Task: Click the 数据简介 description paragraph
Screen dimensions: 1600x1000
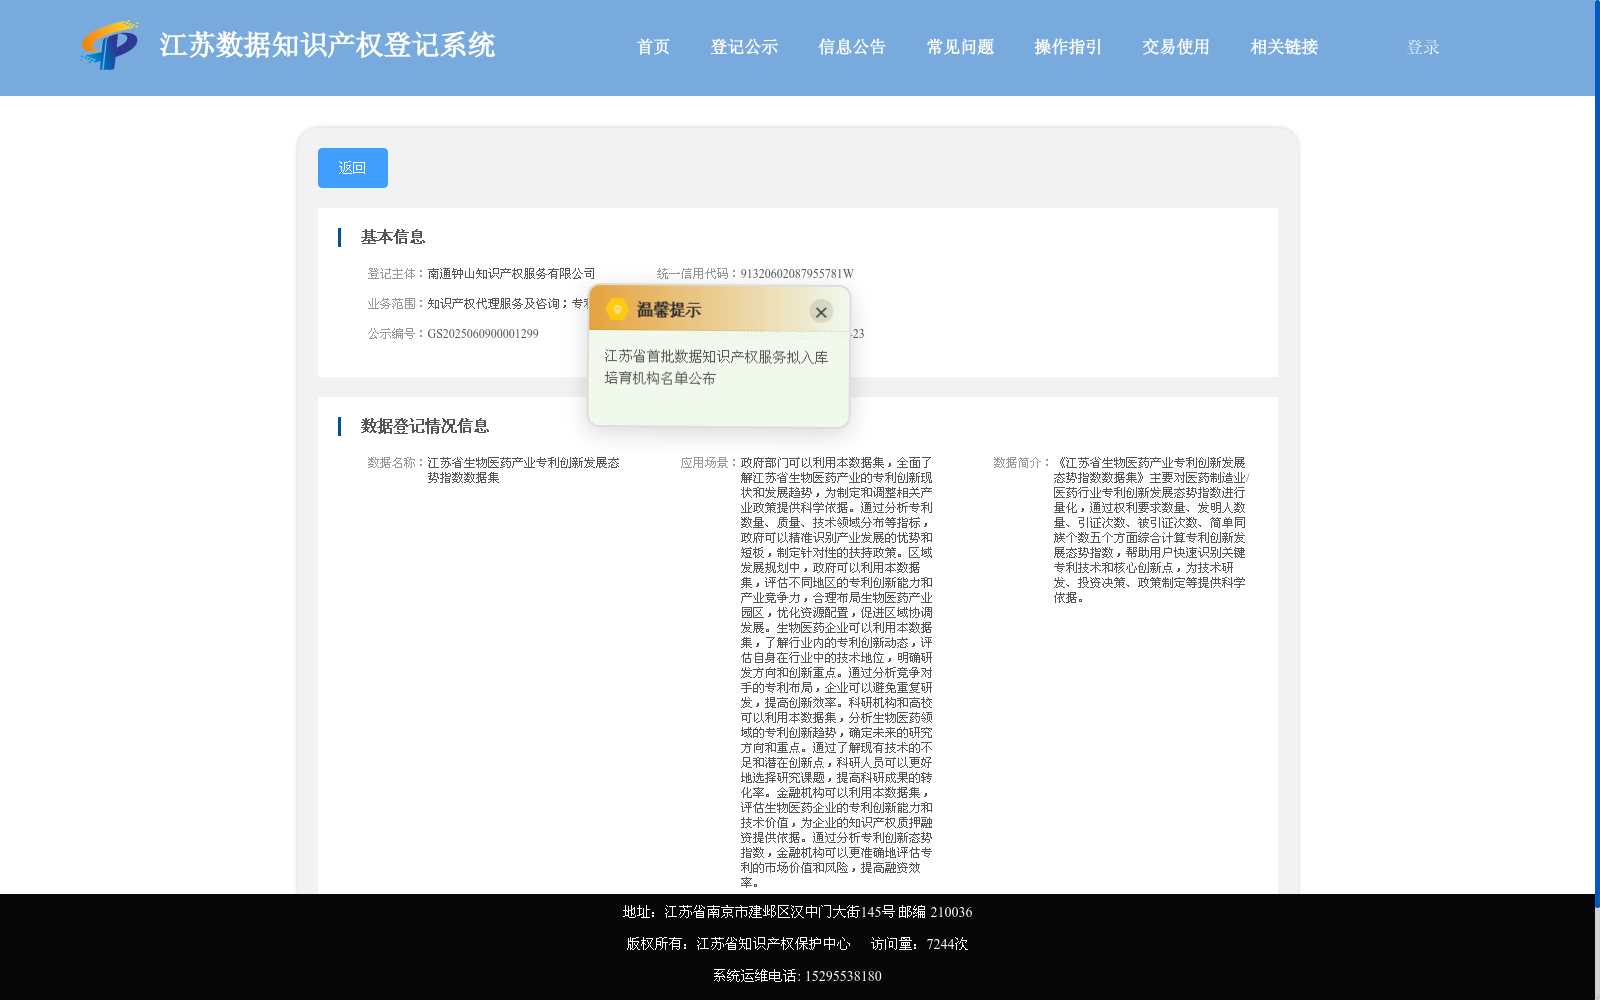Action: [1151, 530]
